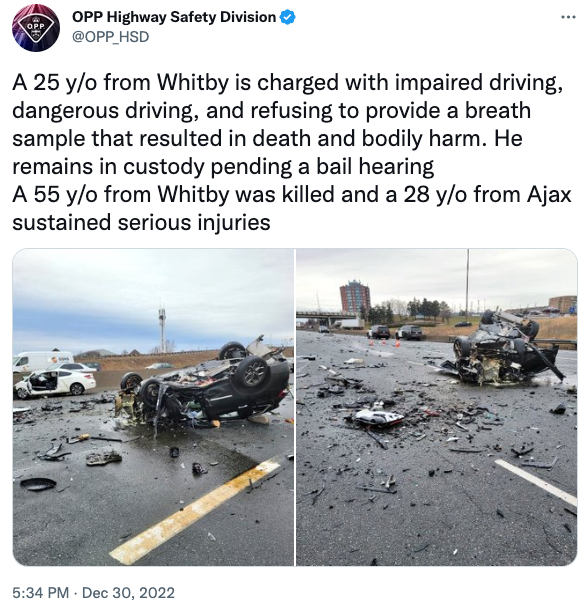Click the white van in left photo
The width and height of the screenshot is (586, 610).
(42, 361)
